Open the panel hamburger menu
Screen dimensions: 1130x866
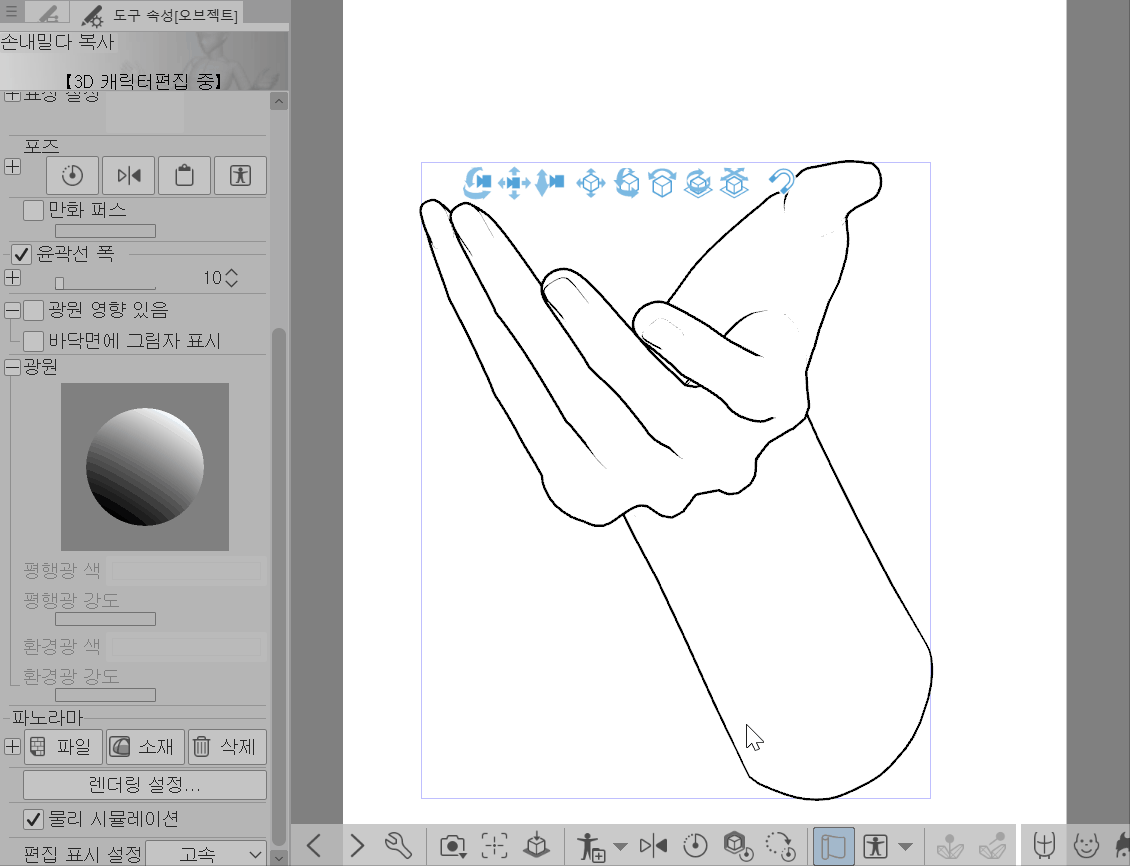[x=11, y=12]
